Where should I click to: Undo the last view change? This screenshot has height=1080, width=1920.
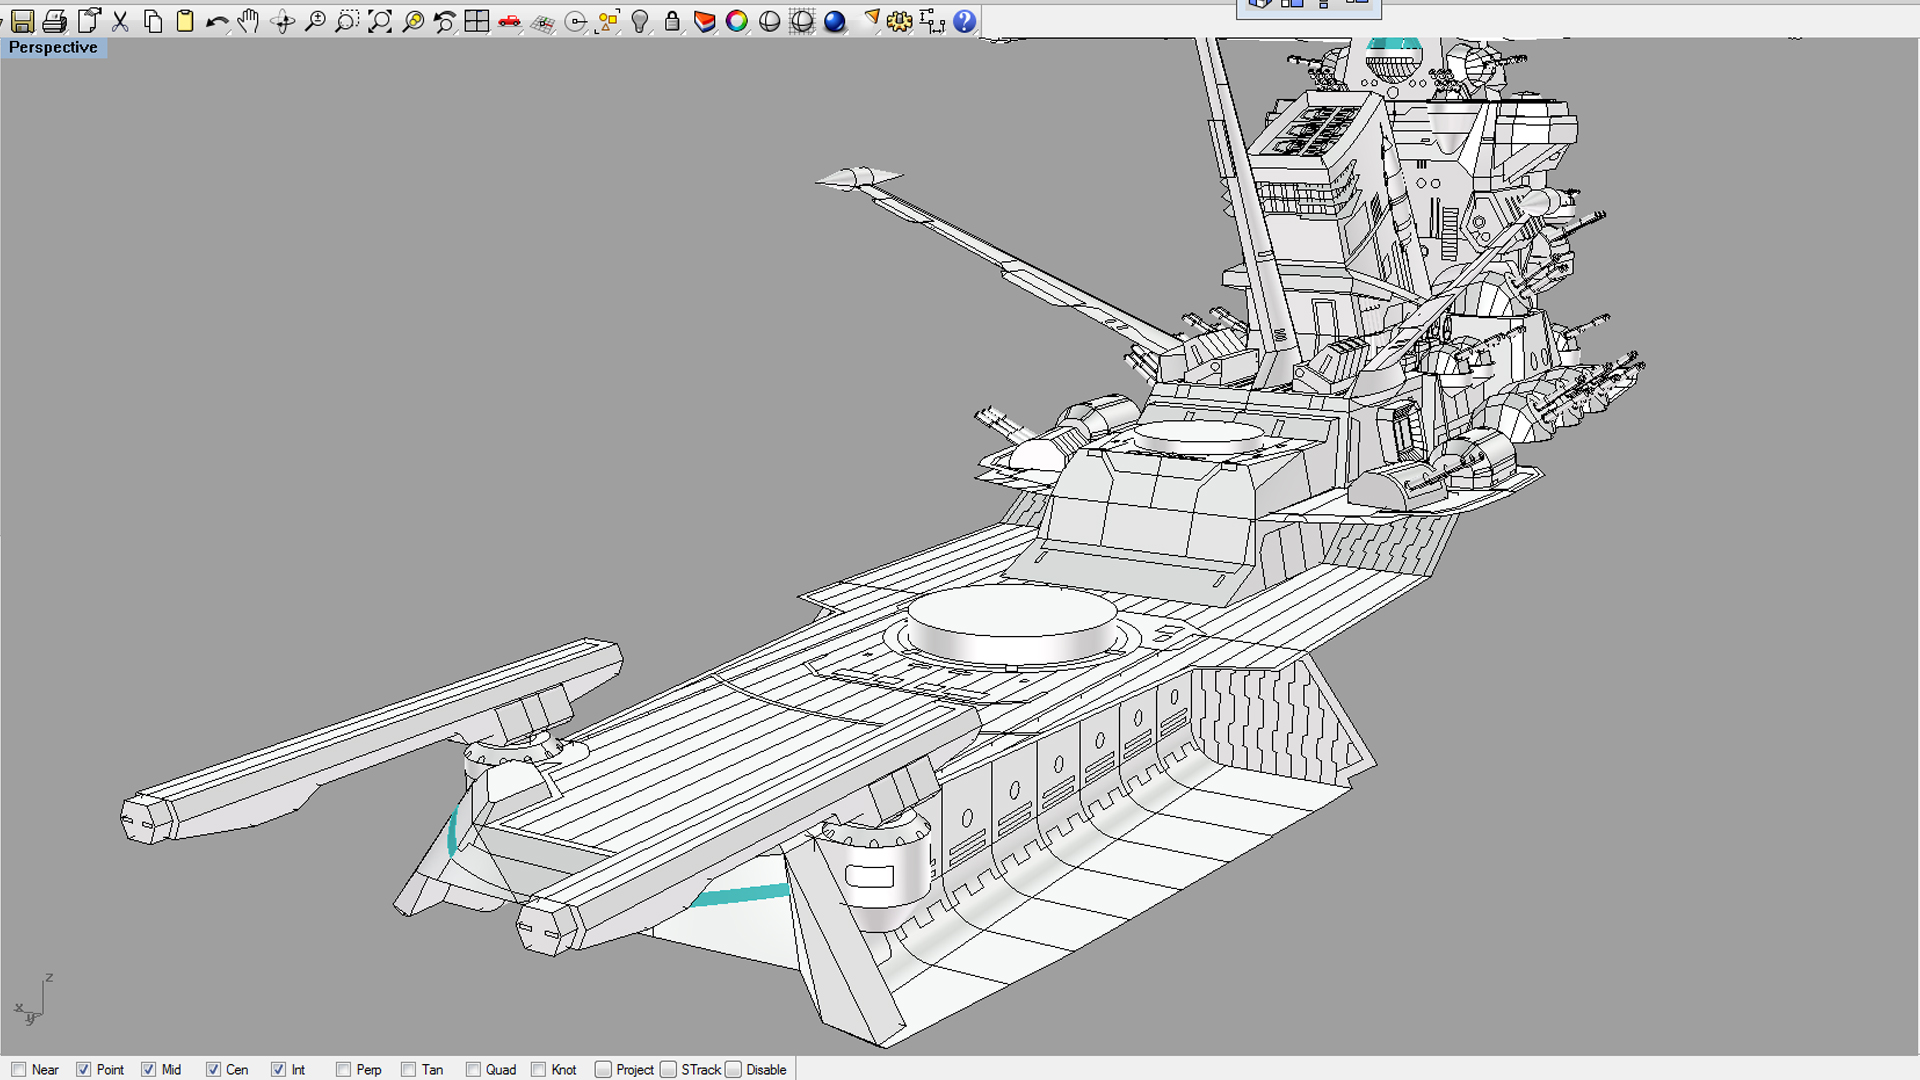pos(445,21)
